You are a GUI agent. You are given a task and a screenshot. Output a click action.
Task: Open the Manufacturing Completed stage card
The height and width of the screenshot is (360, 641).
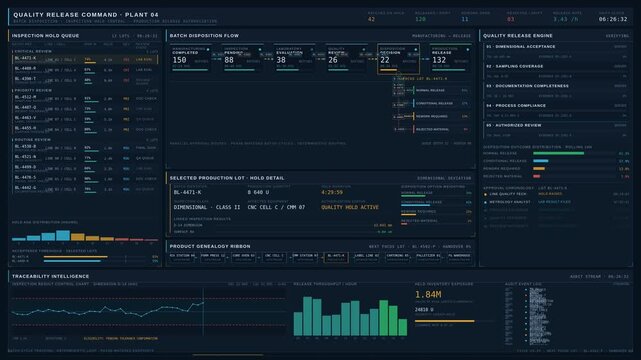click(191, 58)
